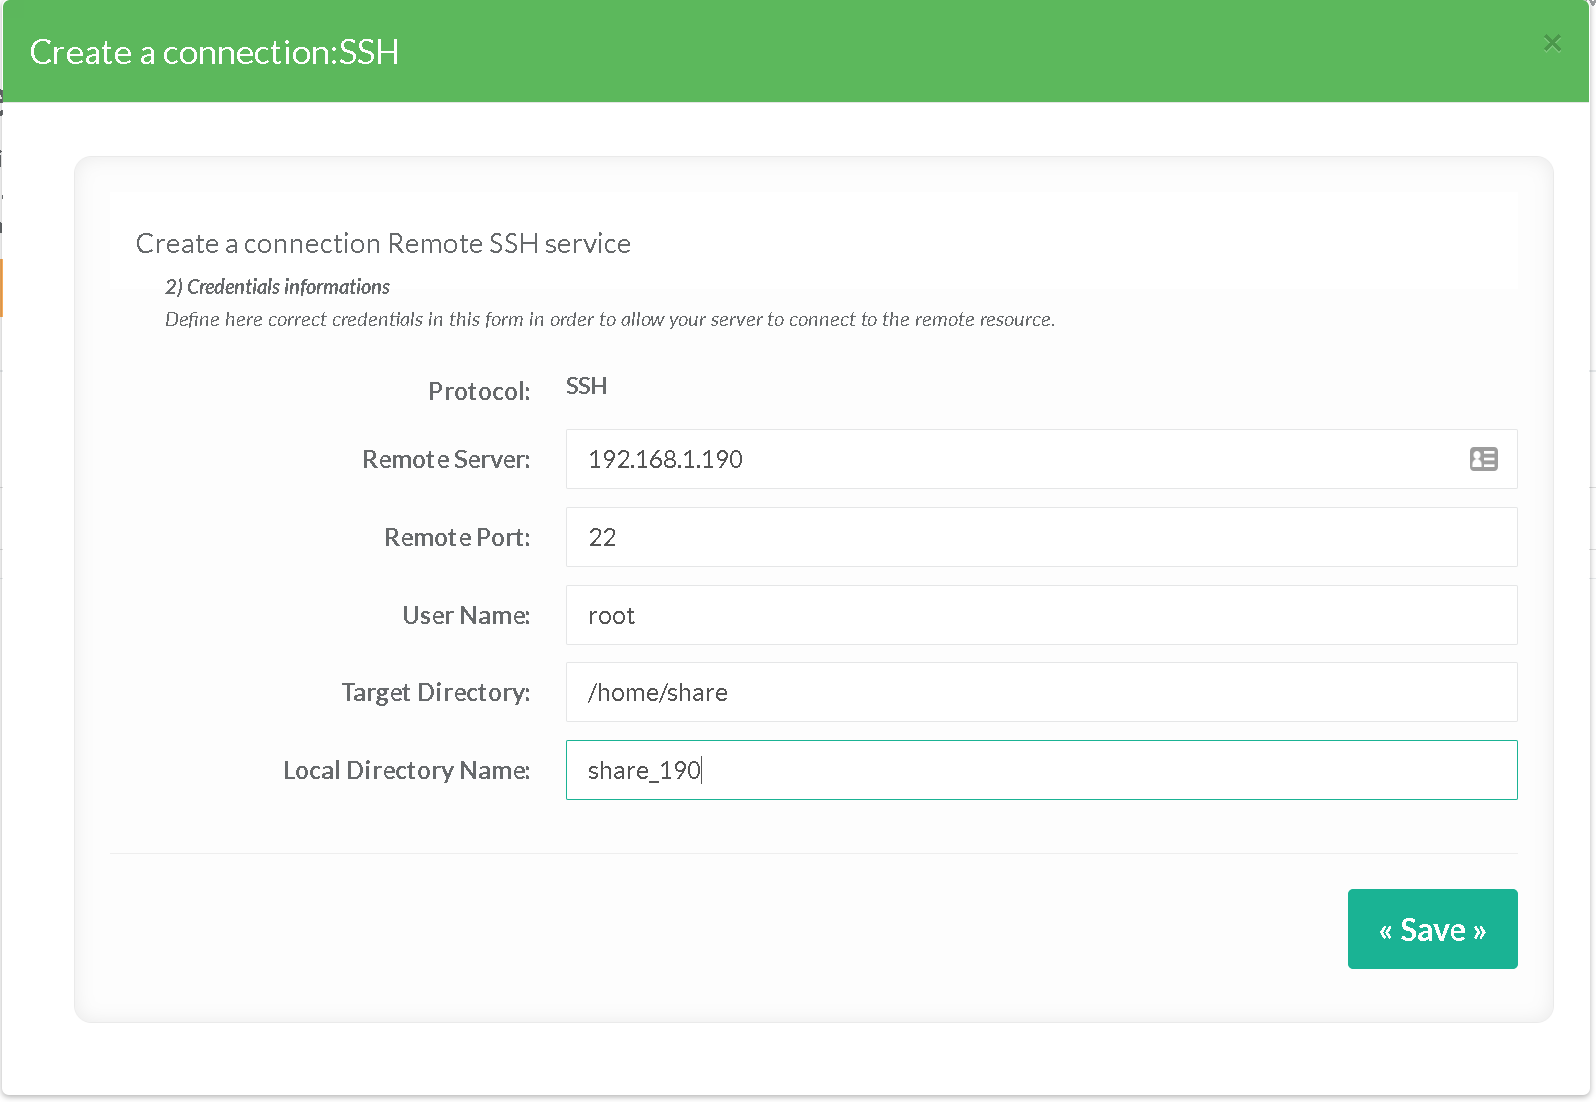Click the contact card icon in Remote Server
Viewport: 1596px width, 1102px height.
click(1483, 459)
